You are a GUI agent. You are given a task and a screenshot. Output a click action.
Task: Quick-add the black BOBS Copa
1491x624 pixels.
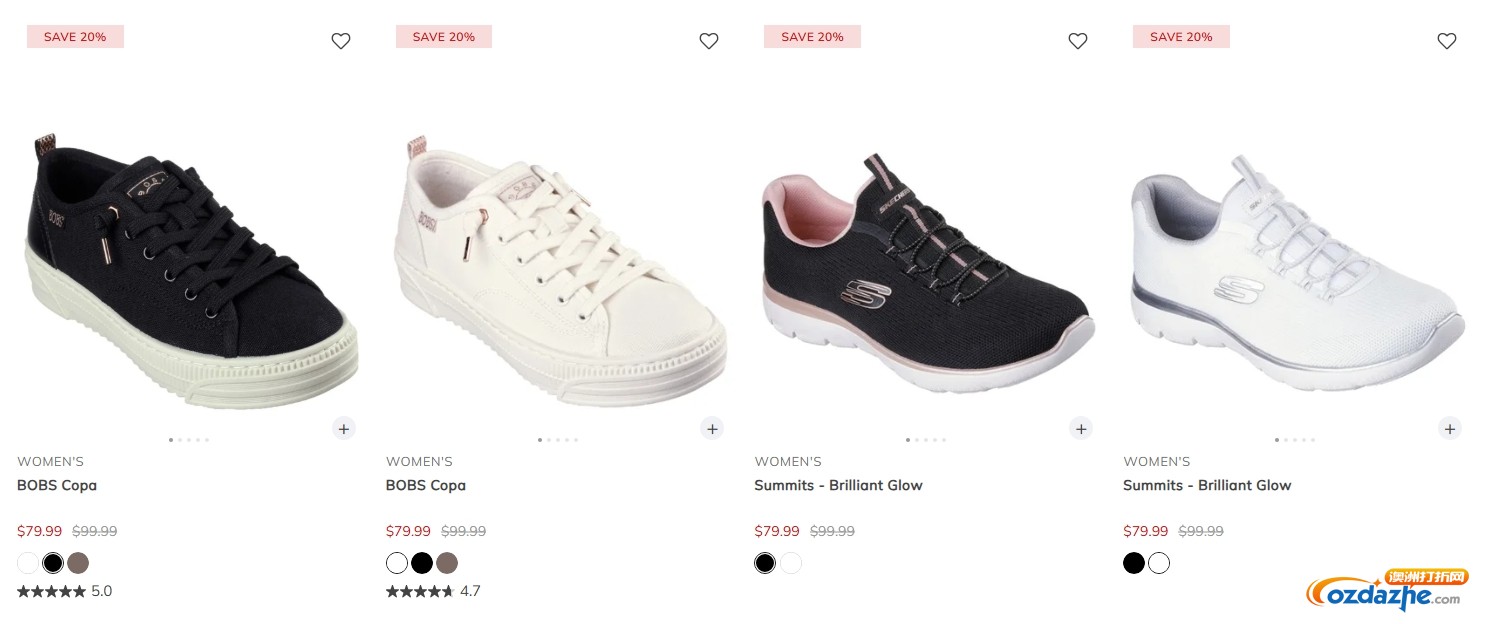point(343,428)
